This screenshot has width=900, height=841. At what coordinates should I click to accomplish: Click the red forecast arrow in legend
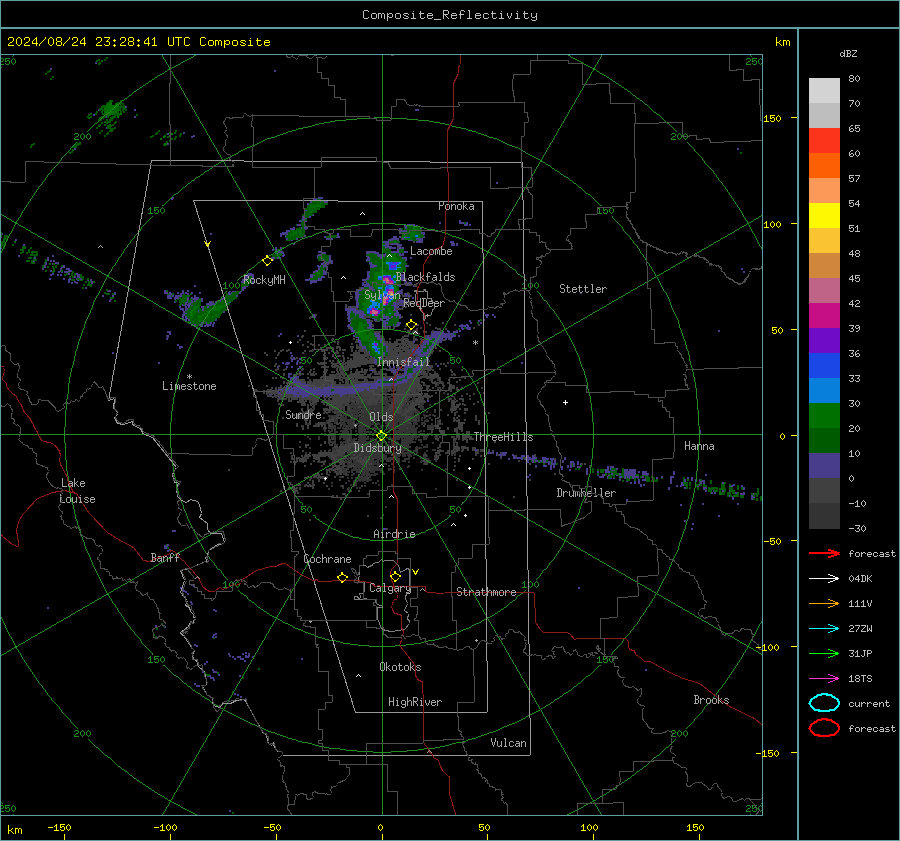click(824, 553)
